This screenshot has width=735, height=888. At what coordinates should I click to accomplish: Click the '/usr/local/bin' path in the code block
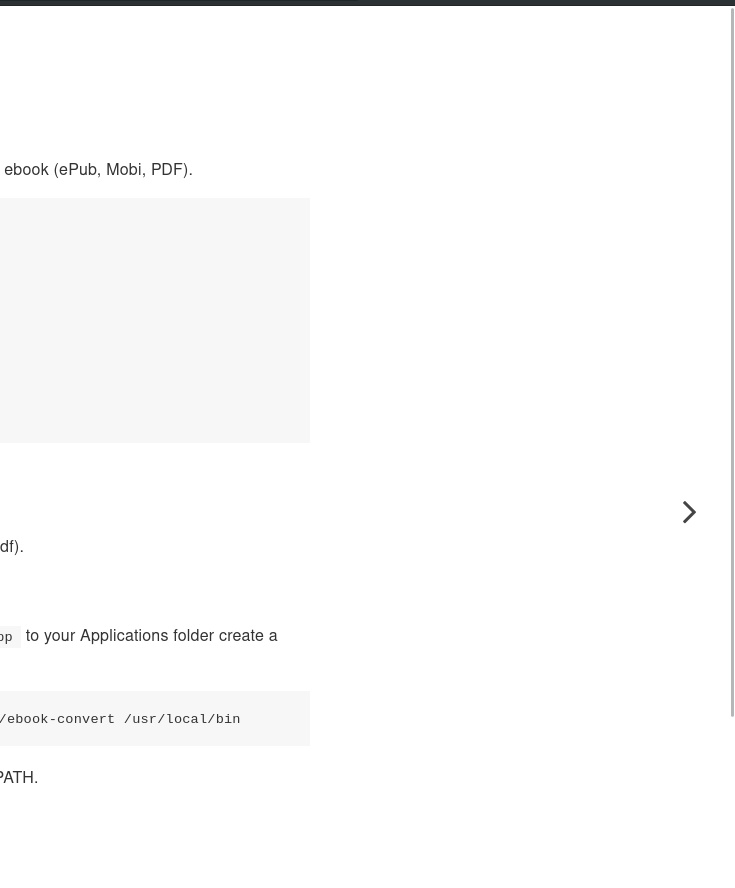click(x=182, y=718)
